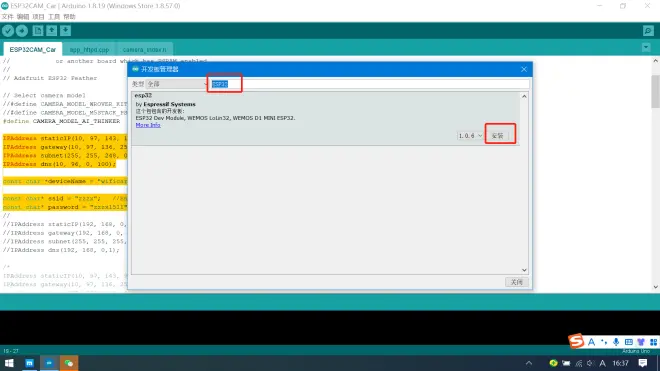Viewport: 660px width, 371px height.
Task: Click the Sogou input S icon
Action: (576, 341)
